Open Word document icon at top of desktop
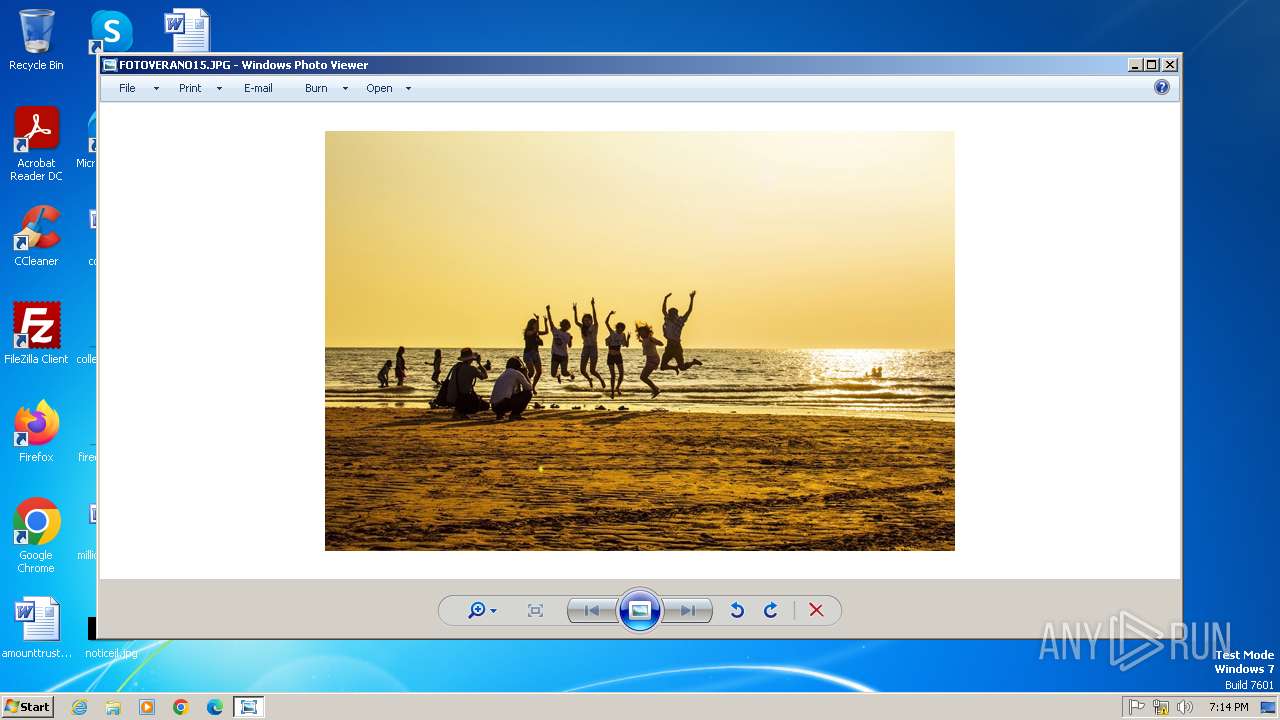Screen dimensions: 1280x720 click(187, 30)
